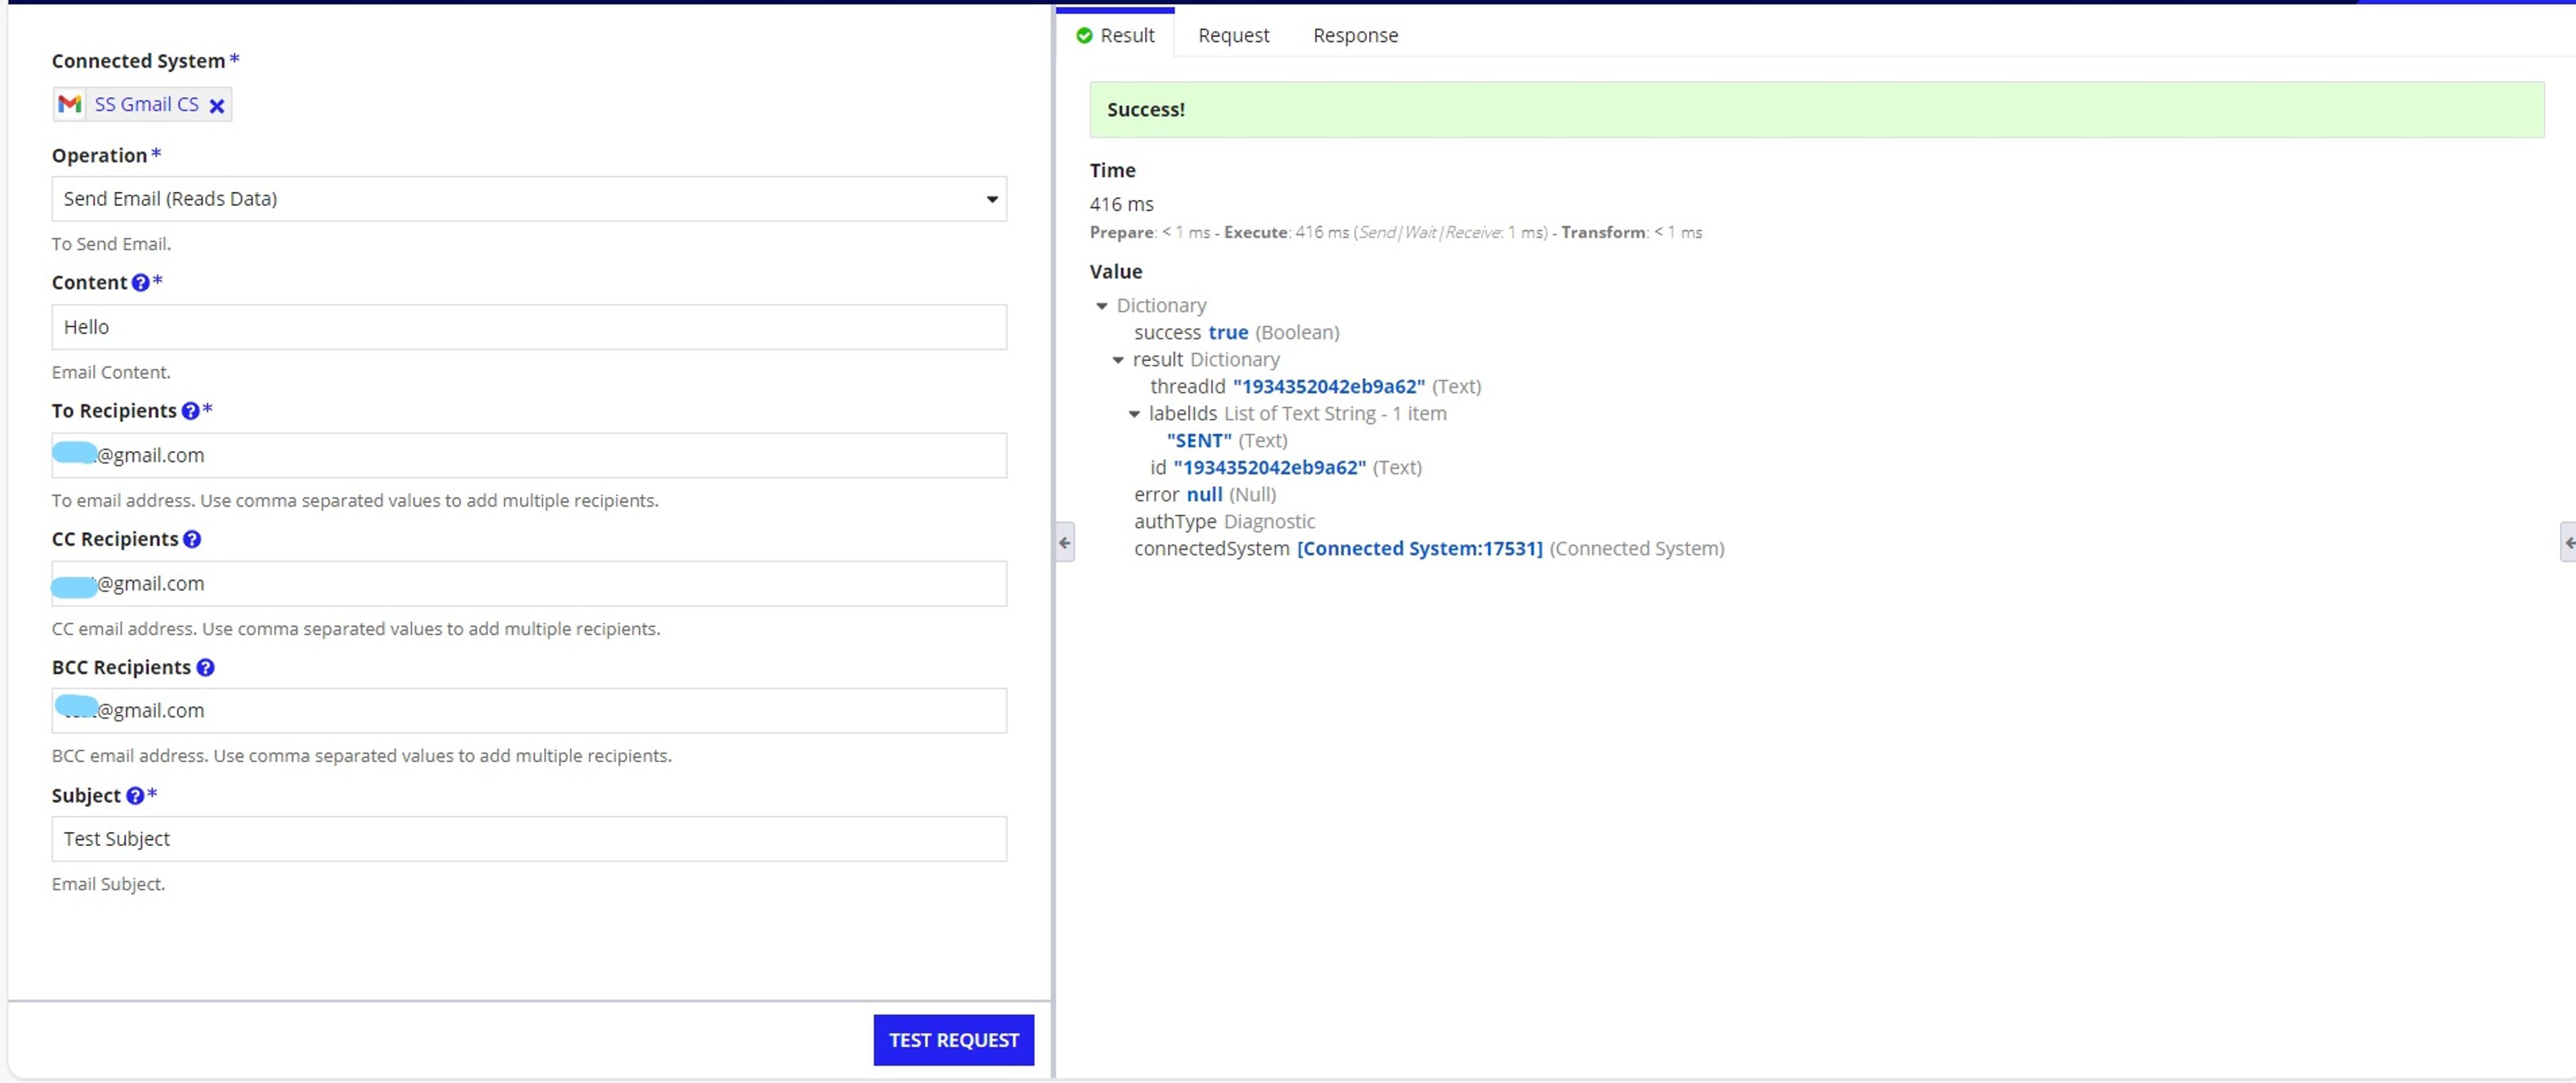Screen dimensions: 2576x1083
Task: Remove the SS Gmail CS connected system
Action: (216, 105)
